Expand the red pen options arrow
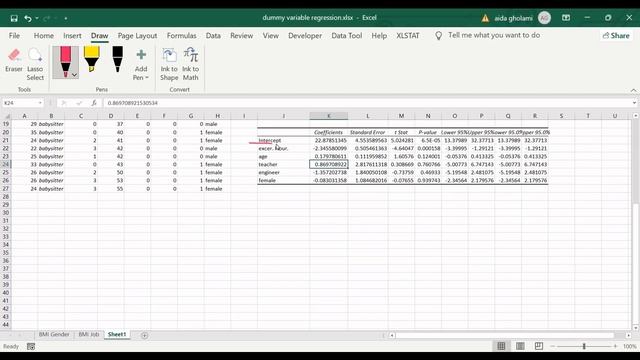 [74, 75]
